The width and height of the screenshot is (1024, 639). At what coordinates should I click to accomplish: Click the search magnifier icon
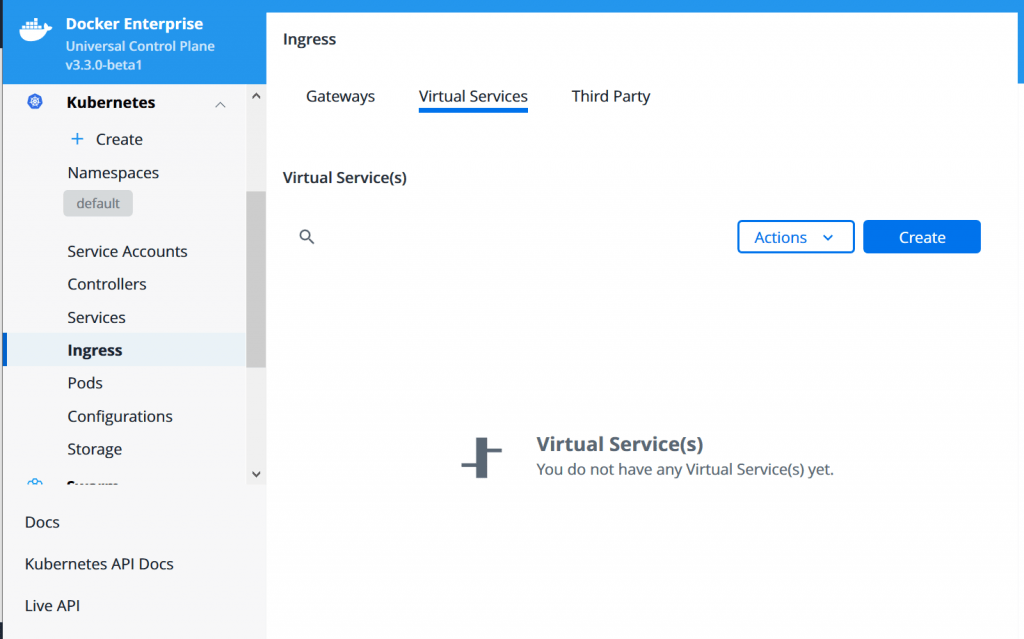[x=306, y=237]
